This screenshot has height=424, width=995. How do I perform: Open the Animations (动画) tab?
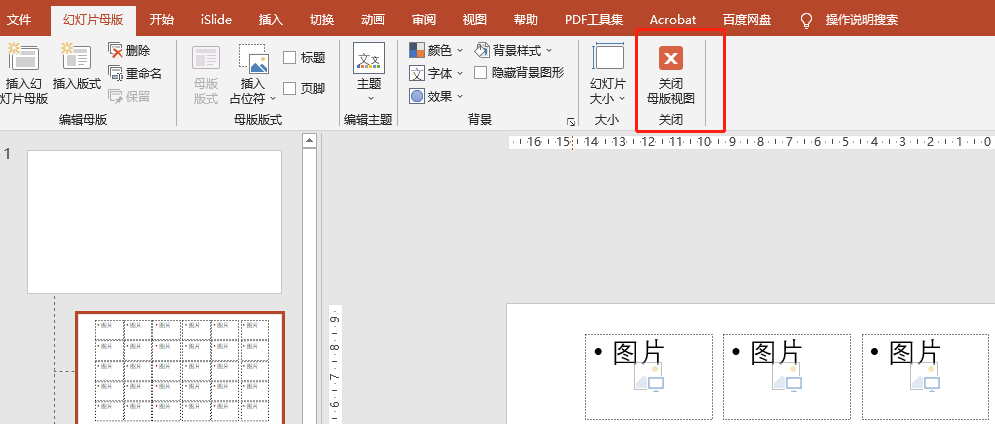[372, 20]
